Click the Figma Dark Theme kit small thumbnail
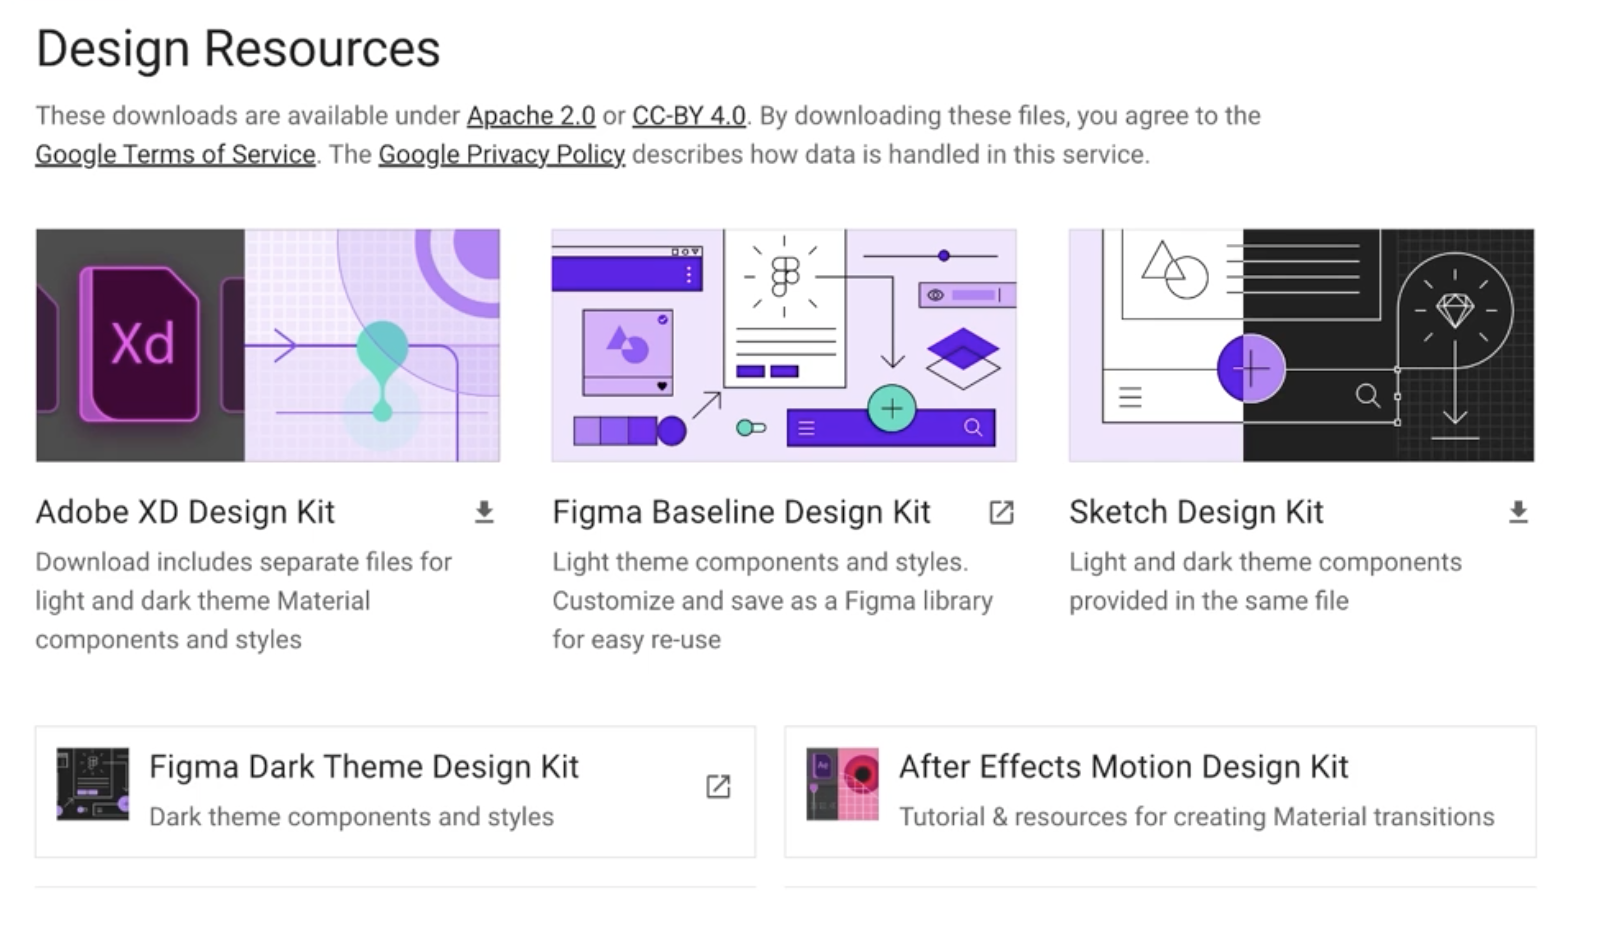1606x928 pixels. [93, 784]
